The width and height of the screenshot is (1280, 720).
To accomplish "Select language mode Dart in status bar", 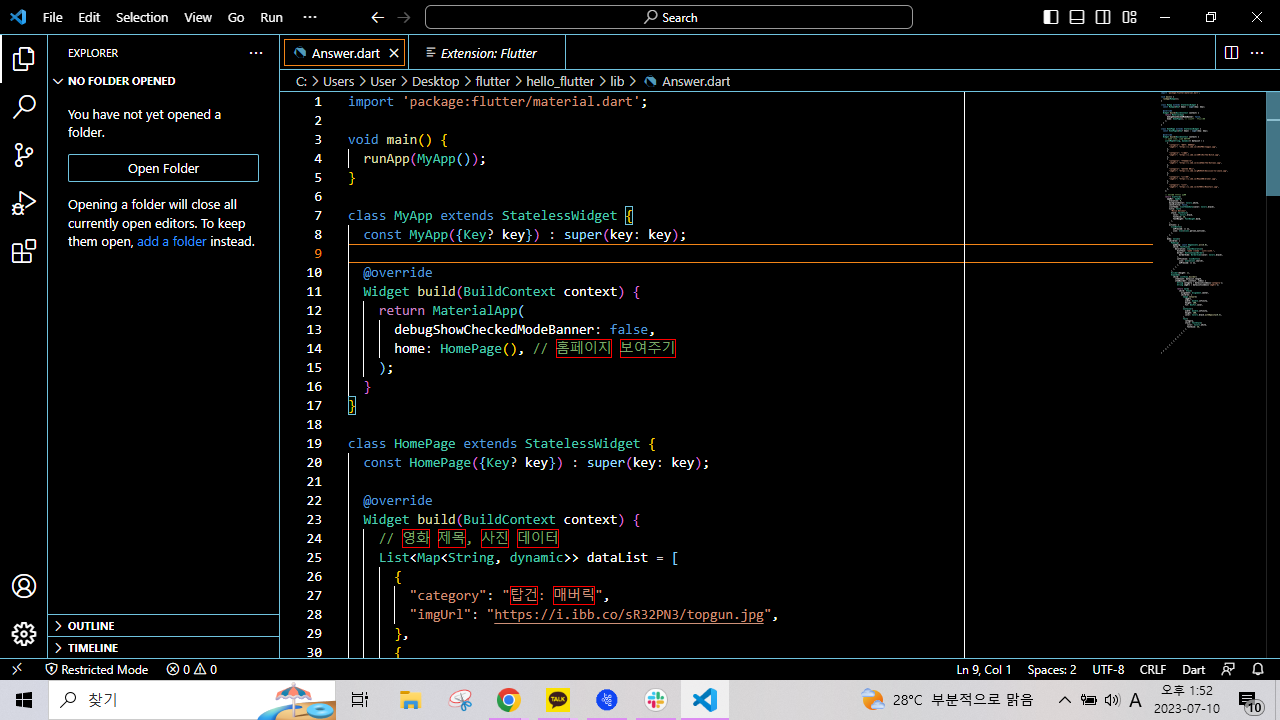I will point(1194,669).
